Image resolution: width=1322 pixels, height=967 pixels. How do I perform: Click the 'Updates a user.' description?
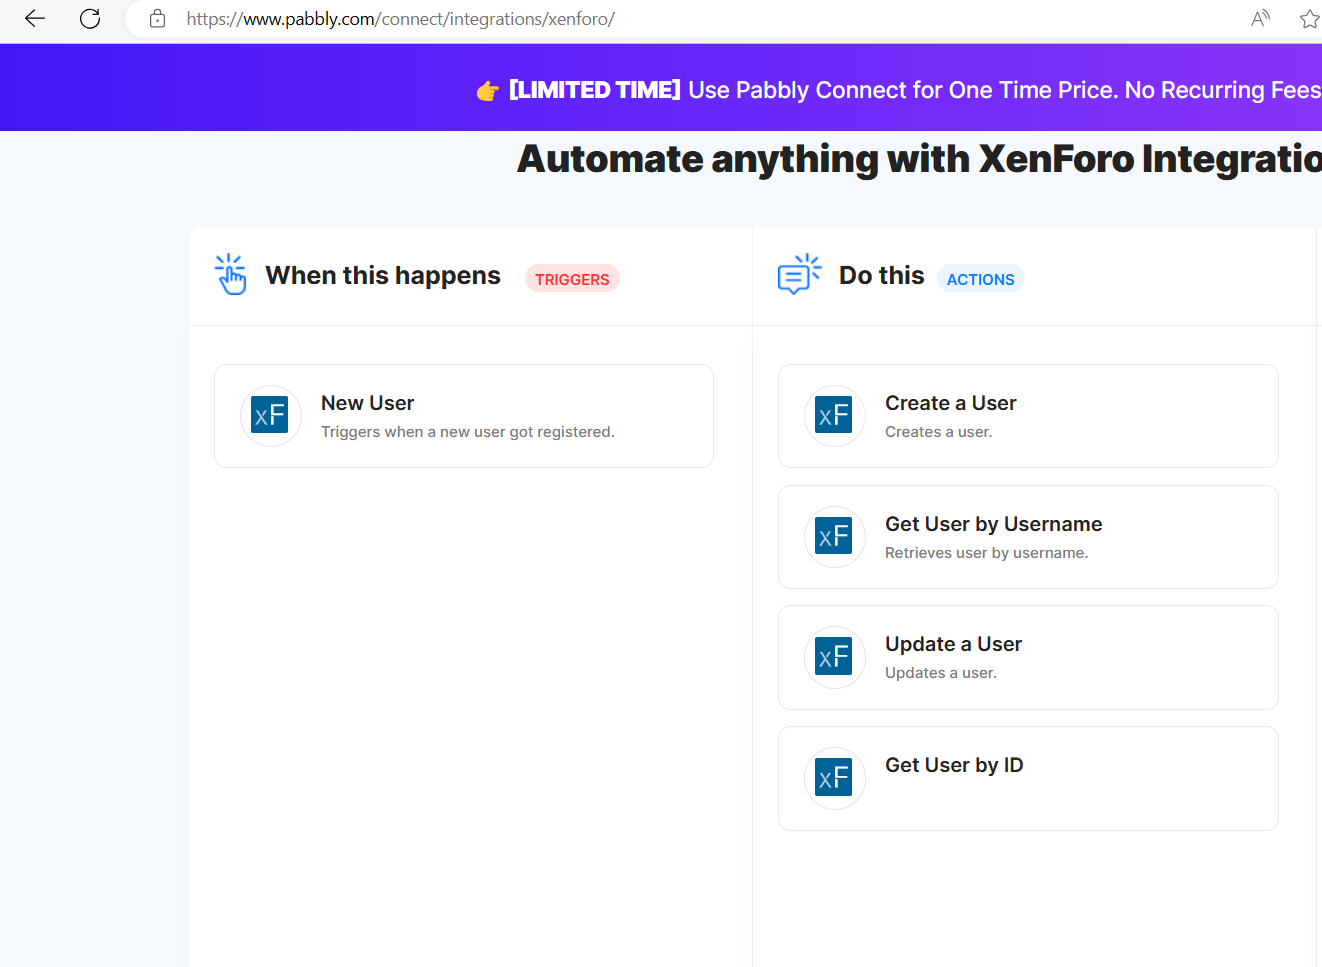click(x=940, y=673)
